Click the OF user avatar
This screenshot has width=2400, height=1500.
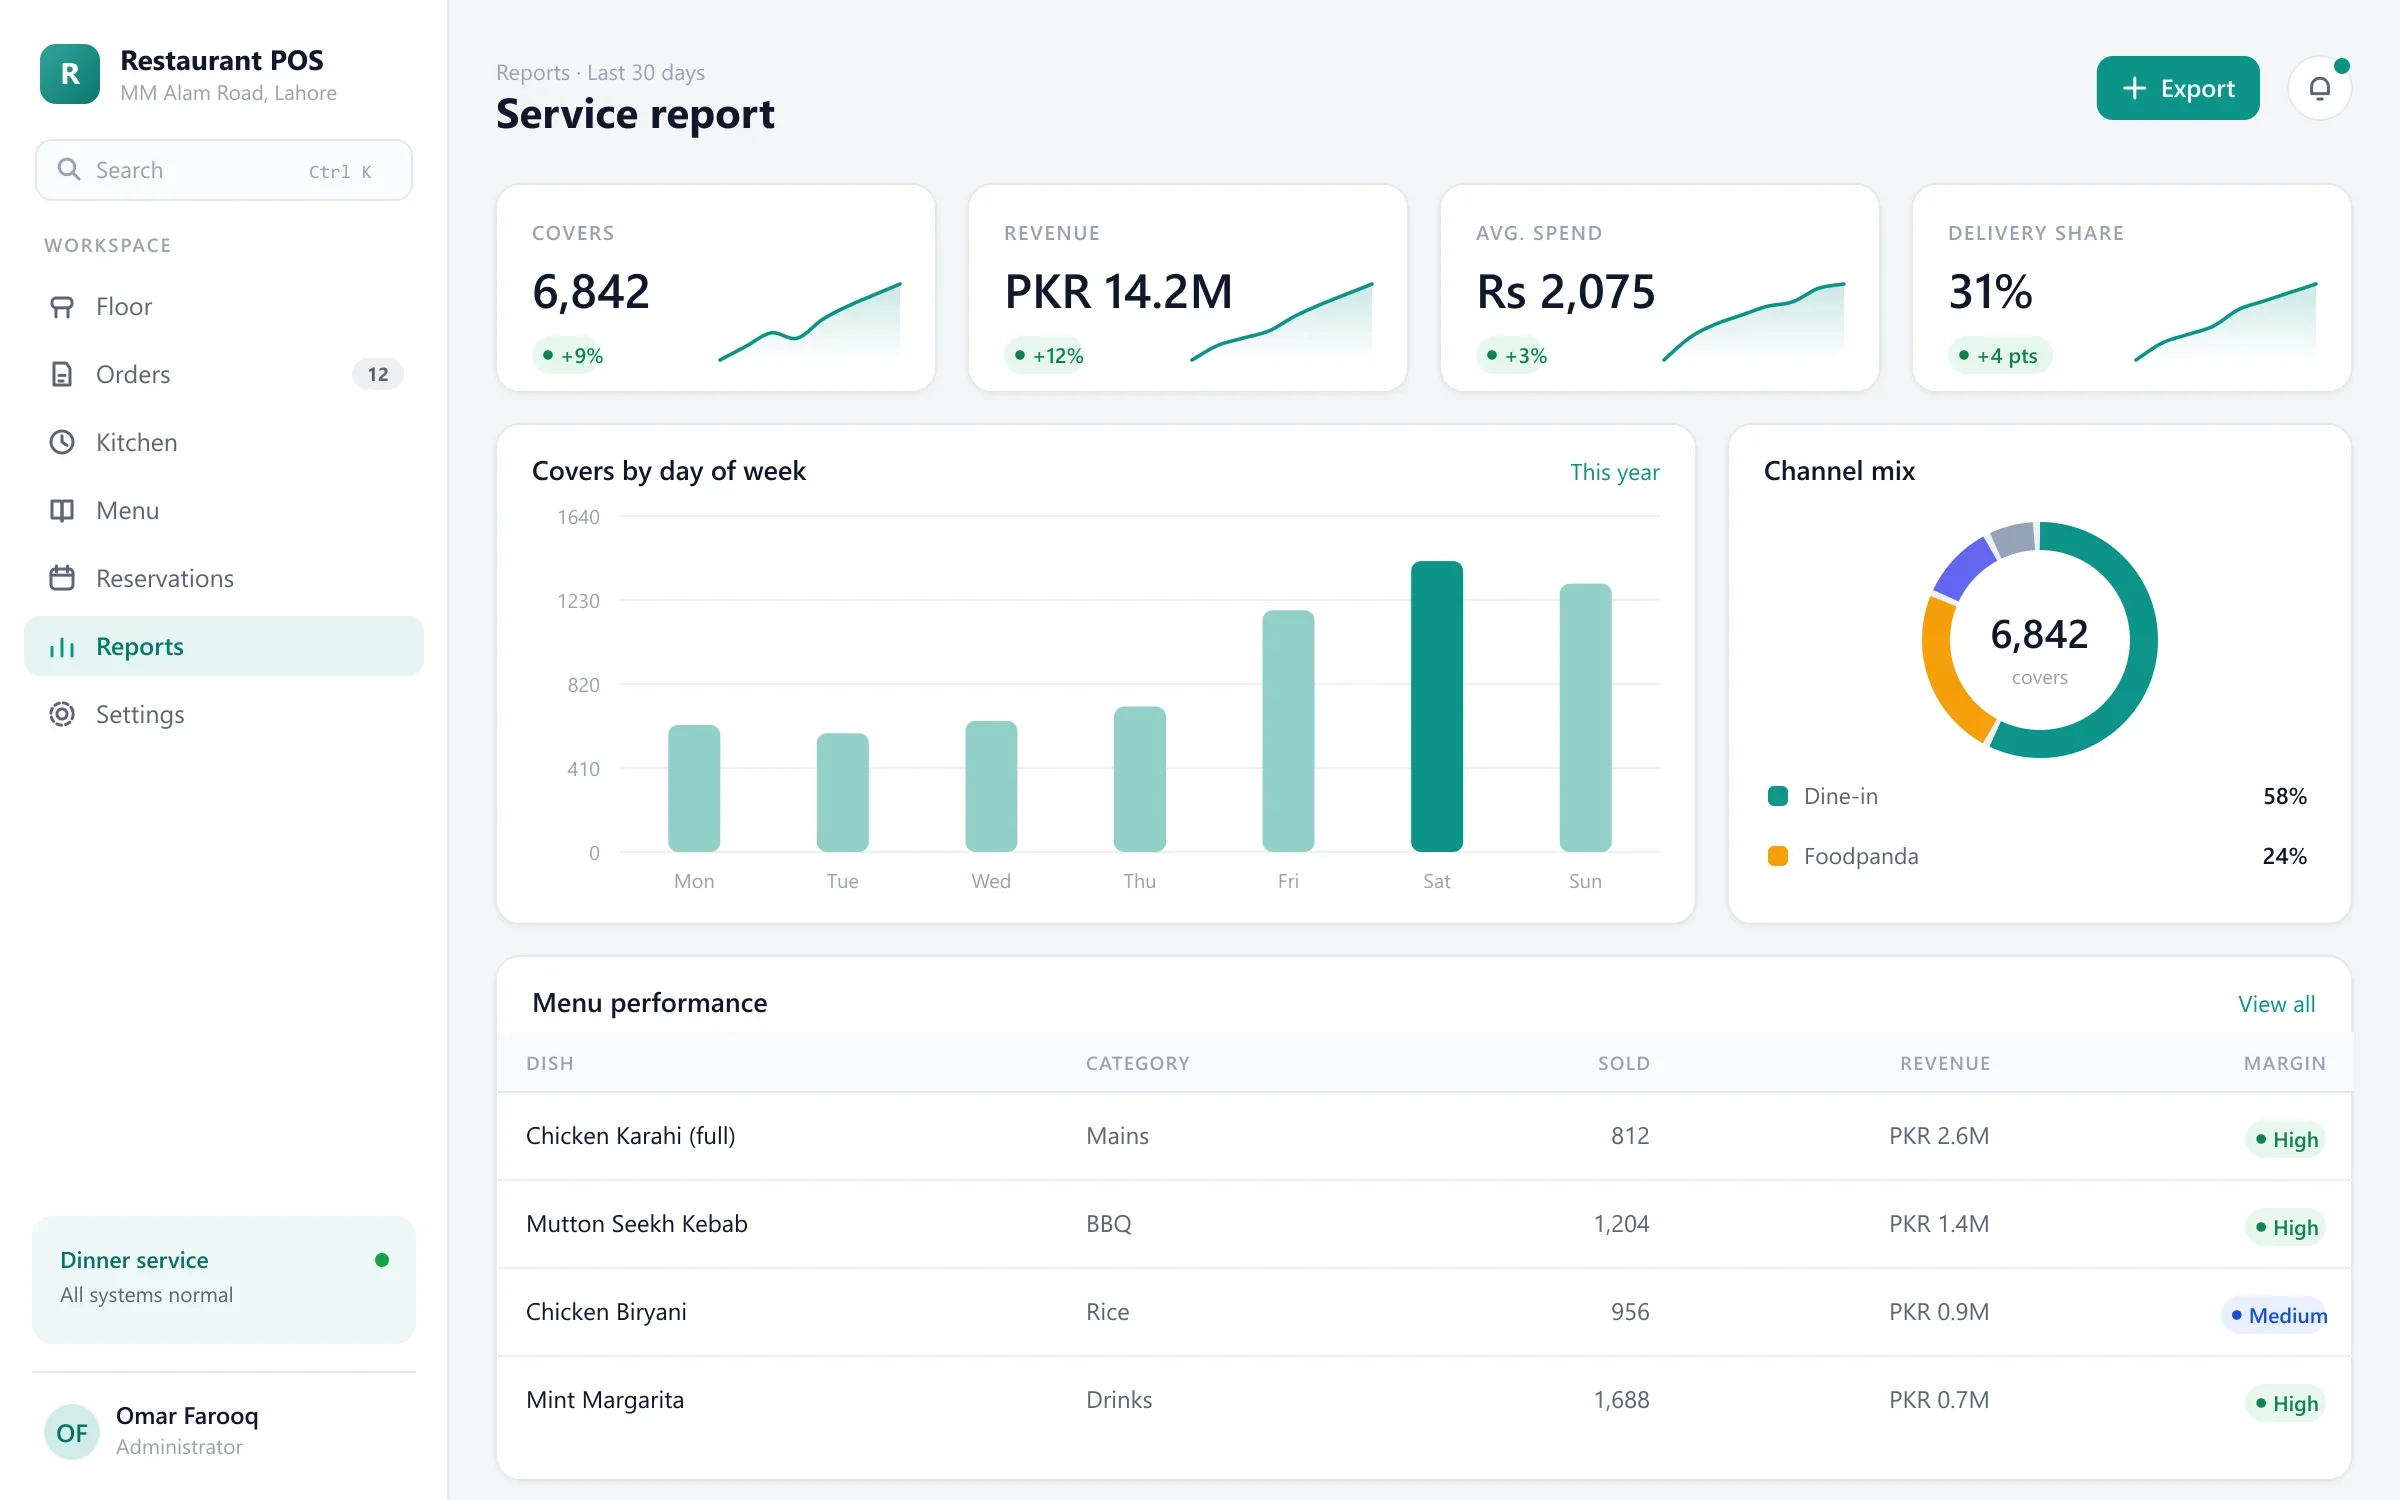pos(72,1432)
